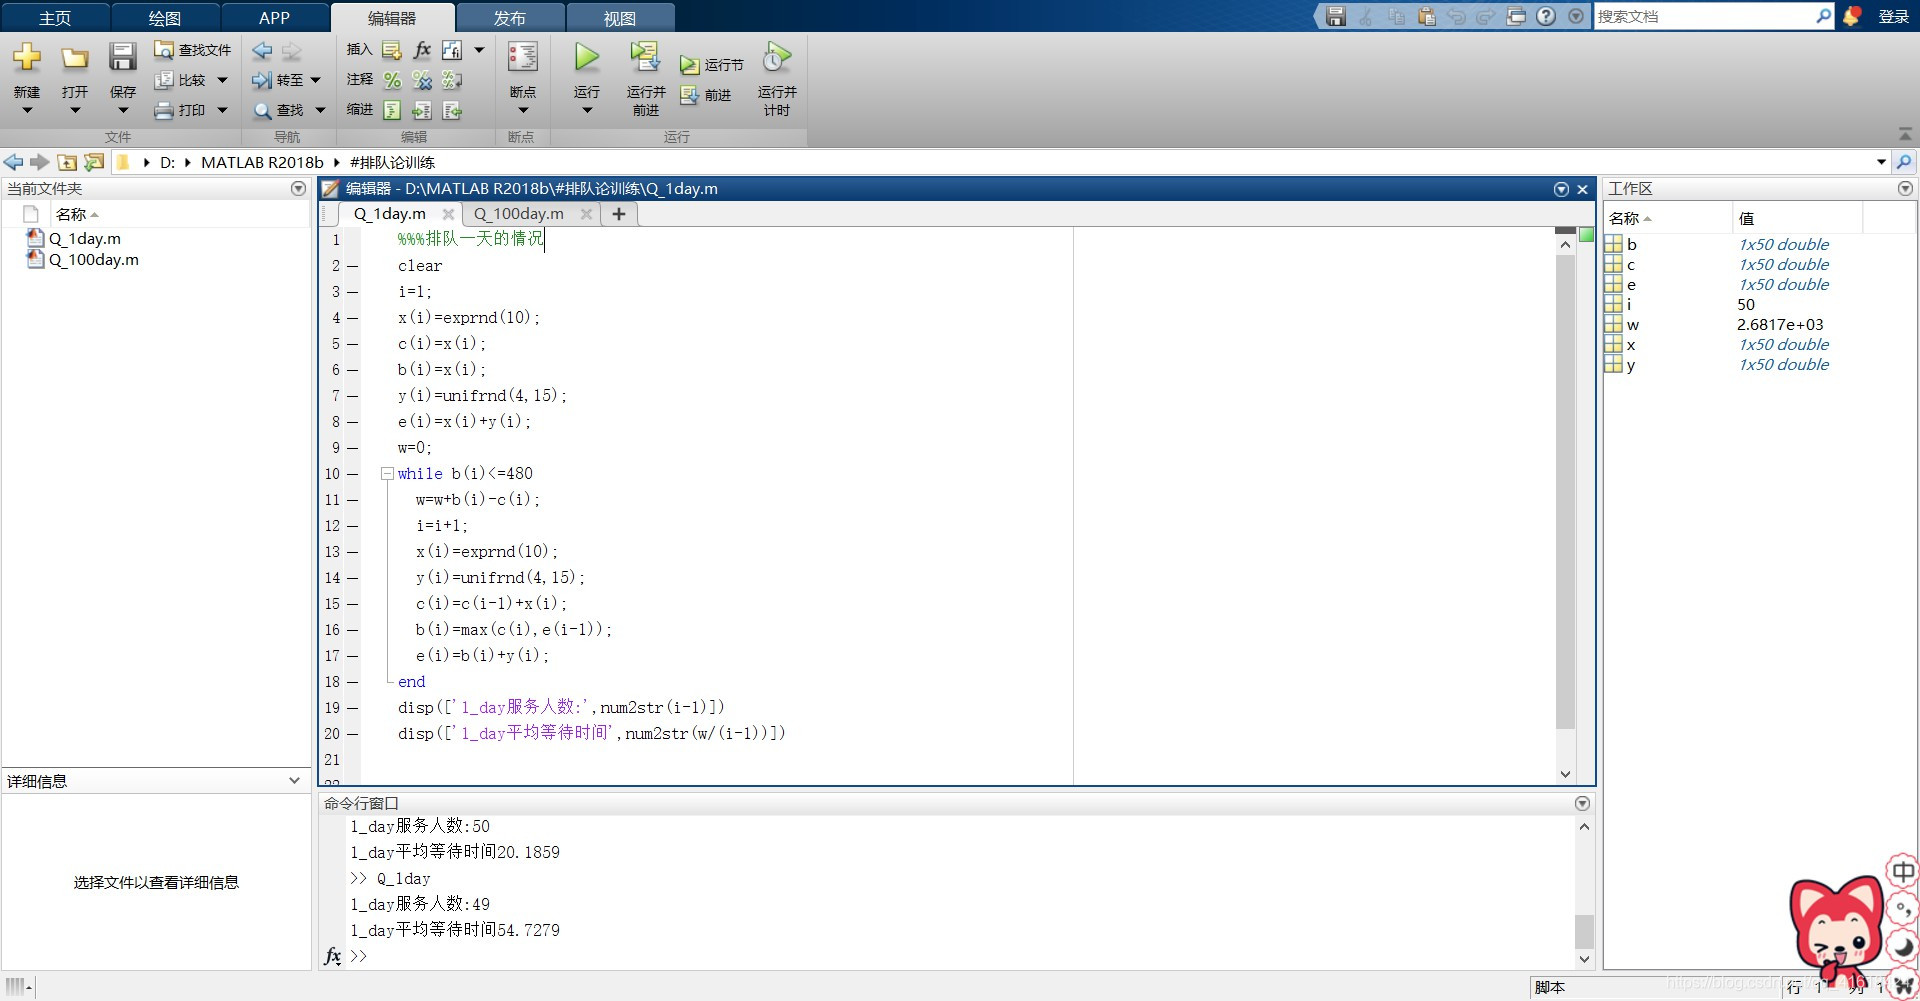Collapse the Details panel chevron
This screenshot has width=1920, height=1001.
(294, 780)
